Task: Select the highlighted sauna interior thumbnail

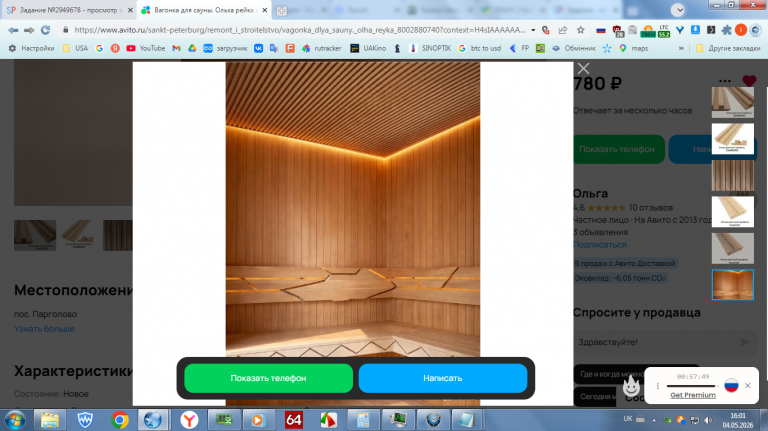Action: point(733,285)
